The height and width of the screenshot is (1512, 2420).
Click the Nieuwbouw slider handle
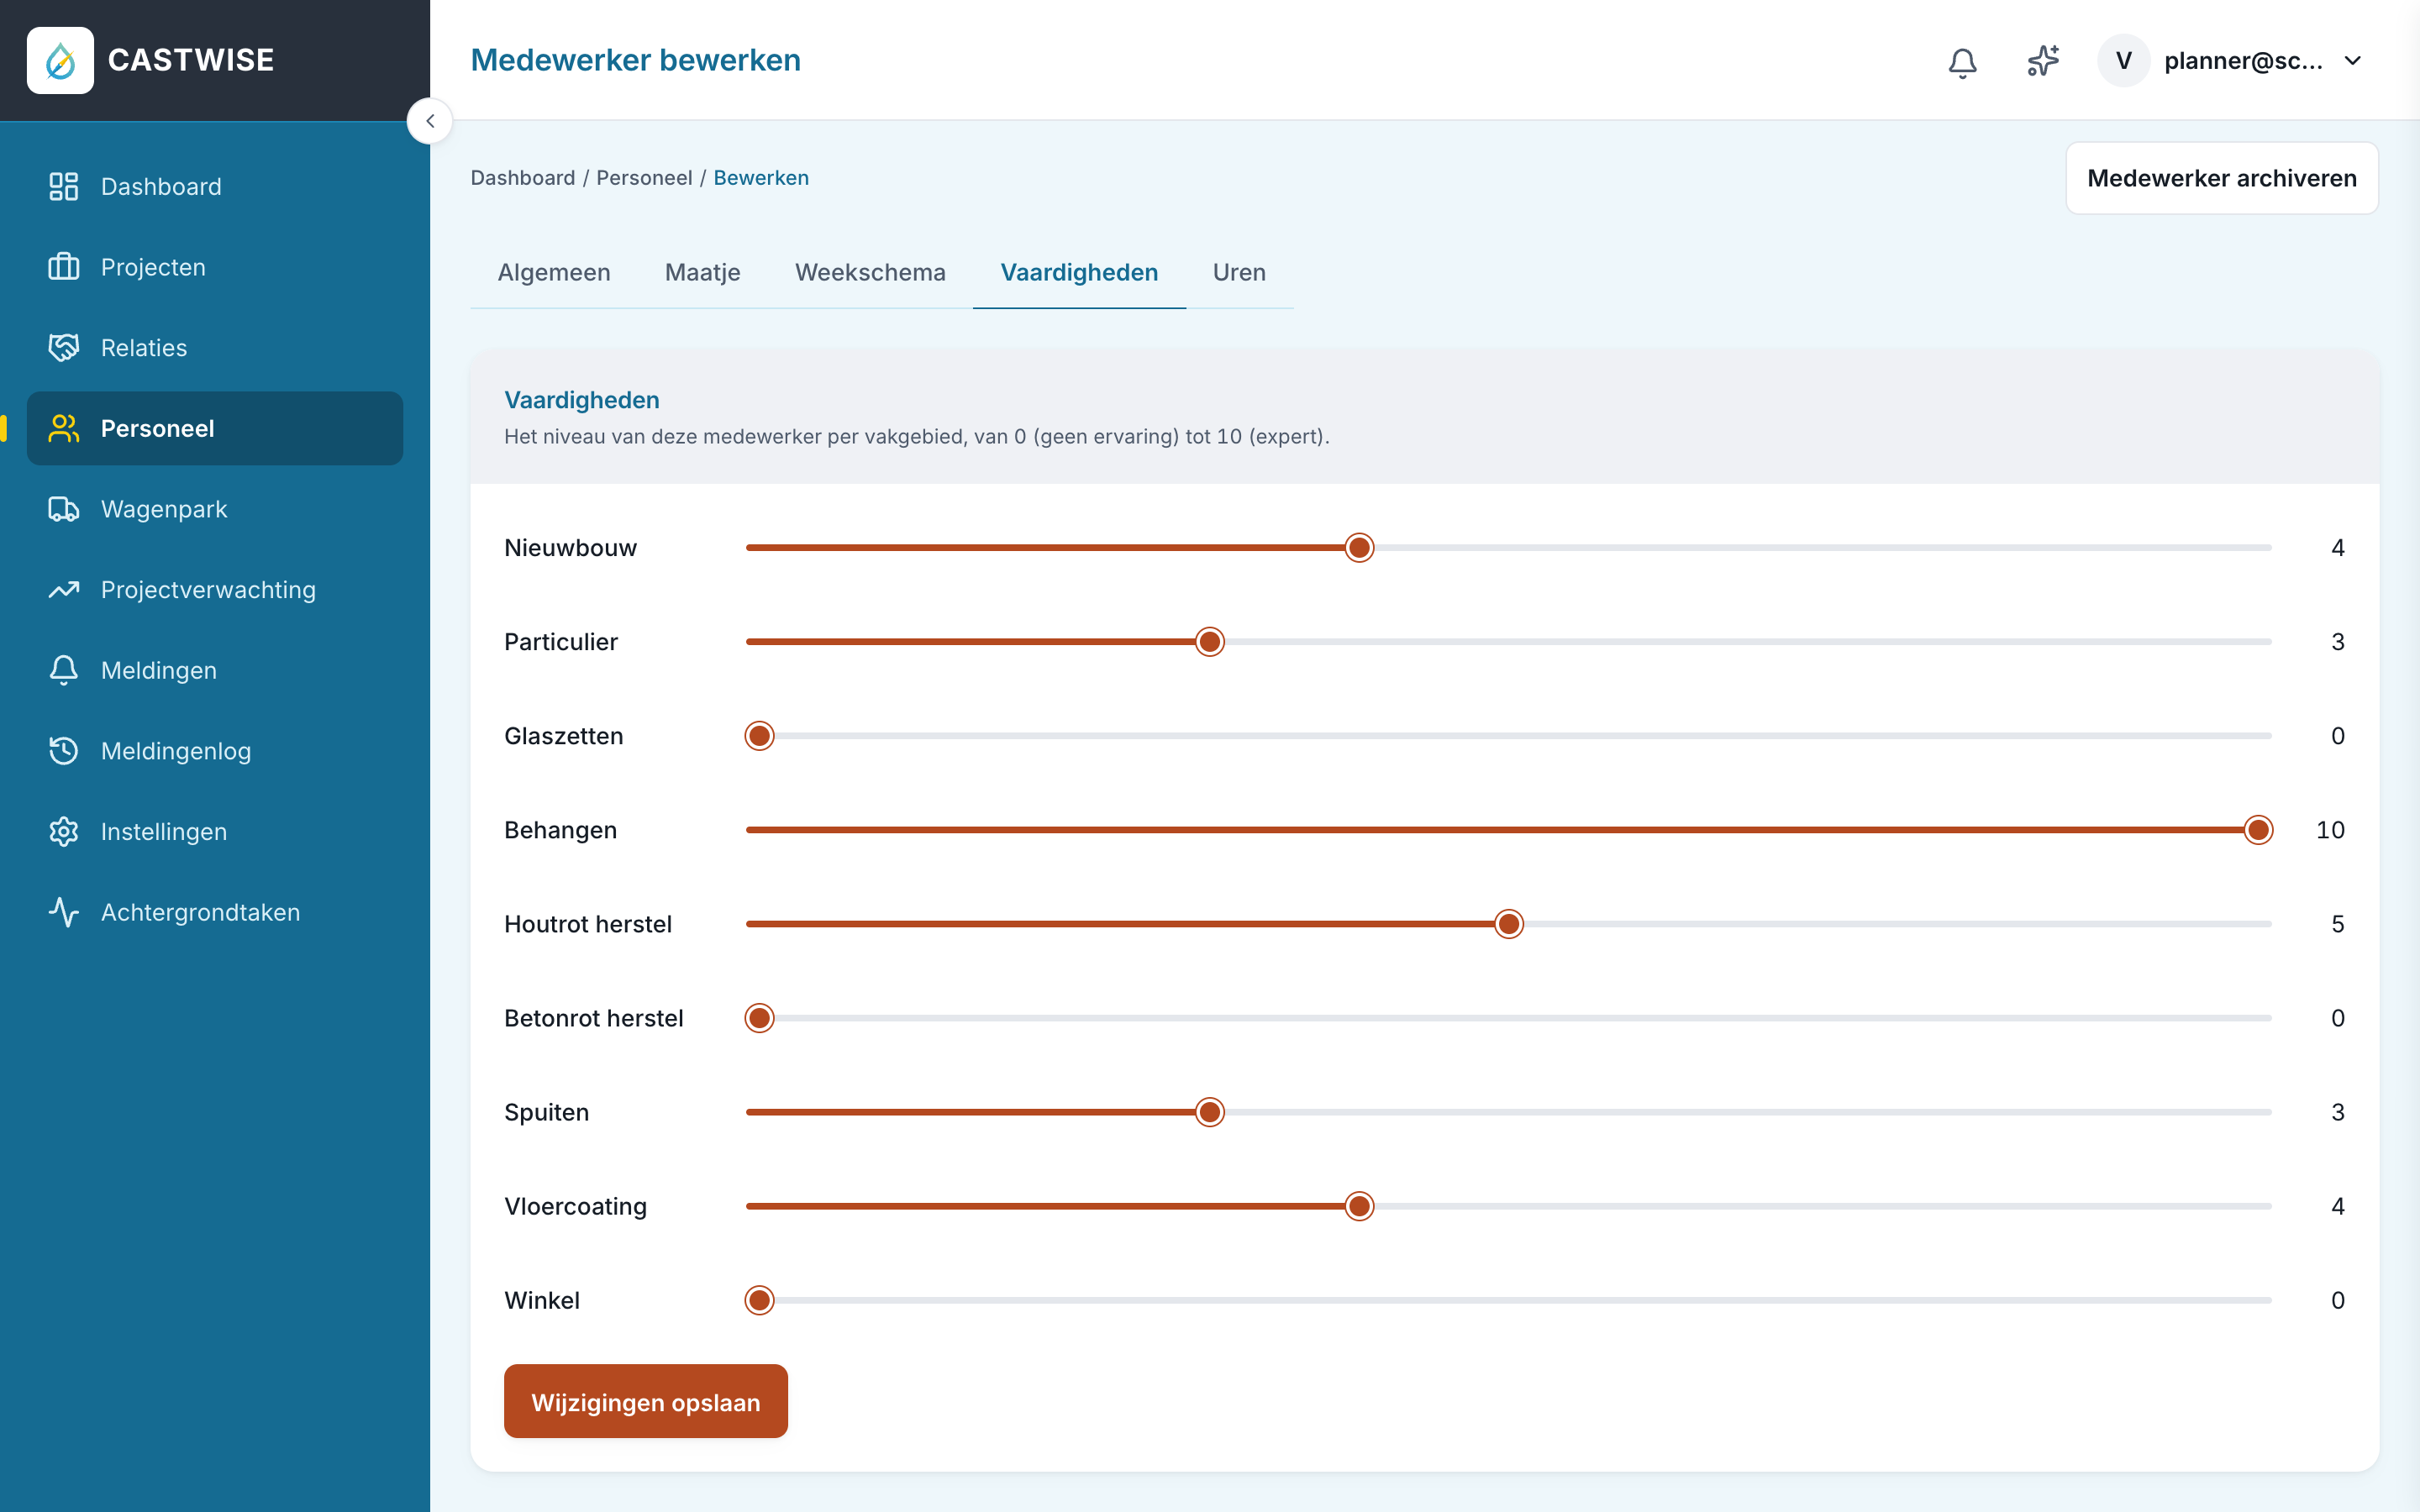coord(1359,548)
